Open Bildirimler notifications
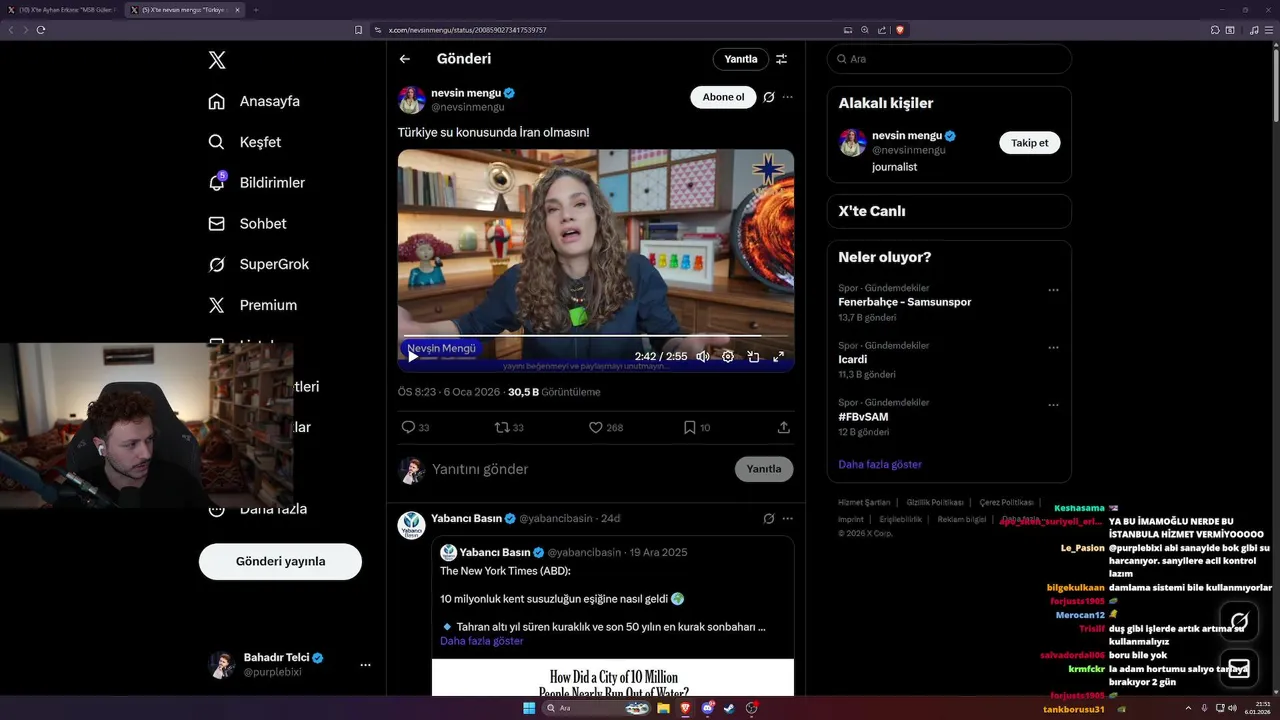This screenshot has width=1280, height=720. coord(256,183)
